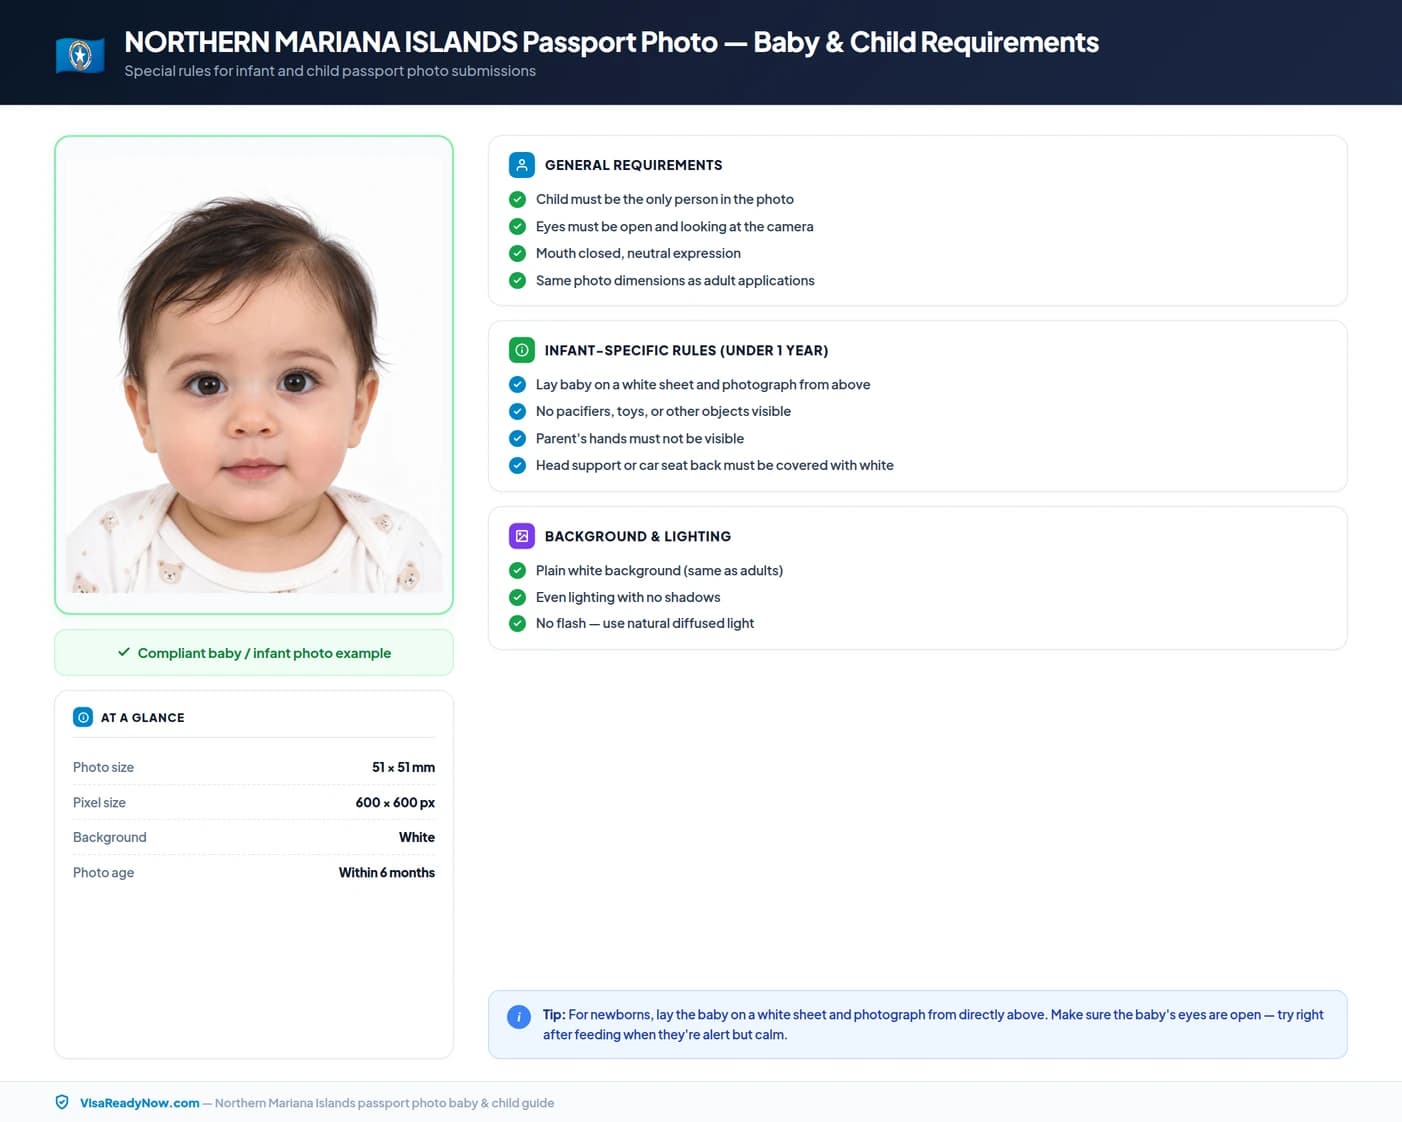1402x1122 pixels.
Task: Click checkmark beside 'Eyes must be open'
Action: pyautogui.click(x=517, y=226)
